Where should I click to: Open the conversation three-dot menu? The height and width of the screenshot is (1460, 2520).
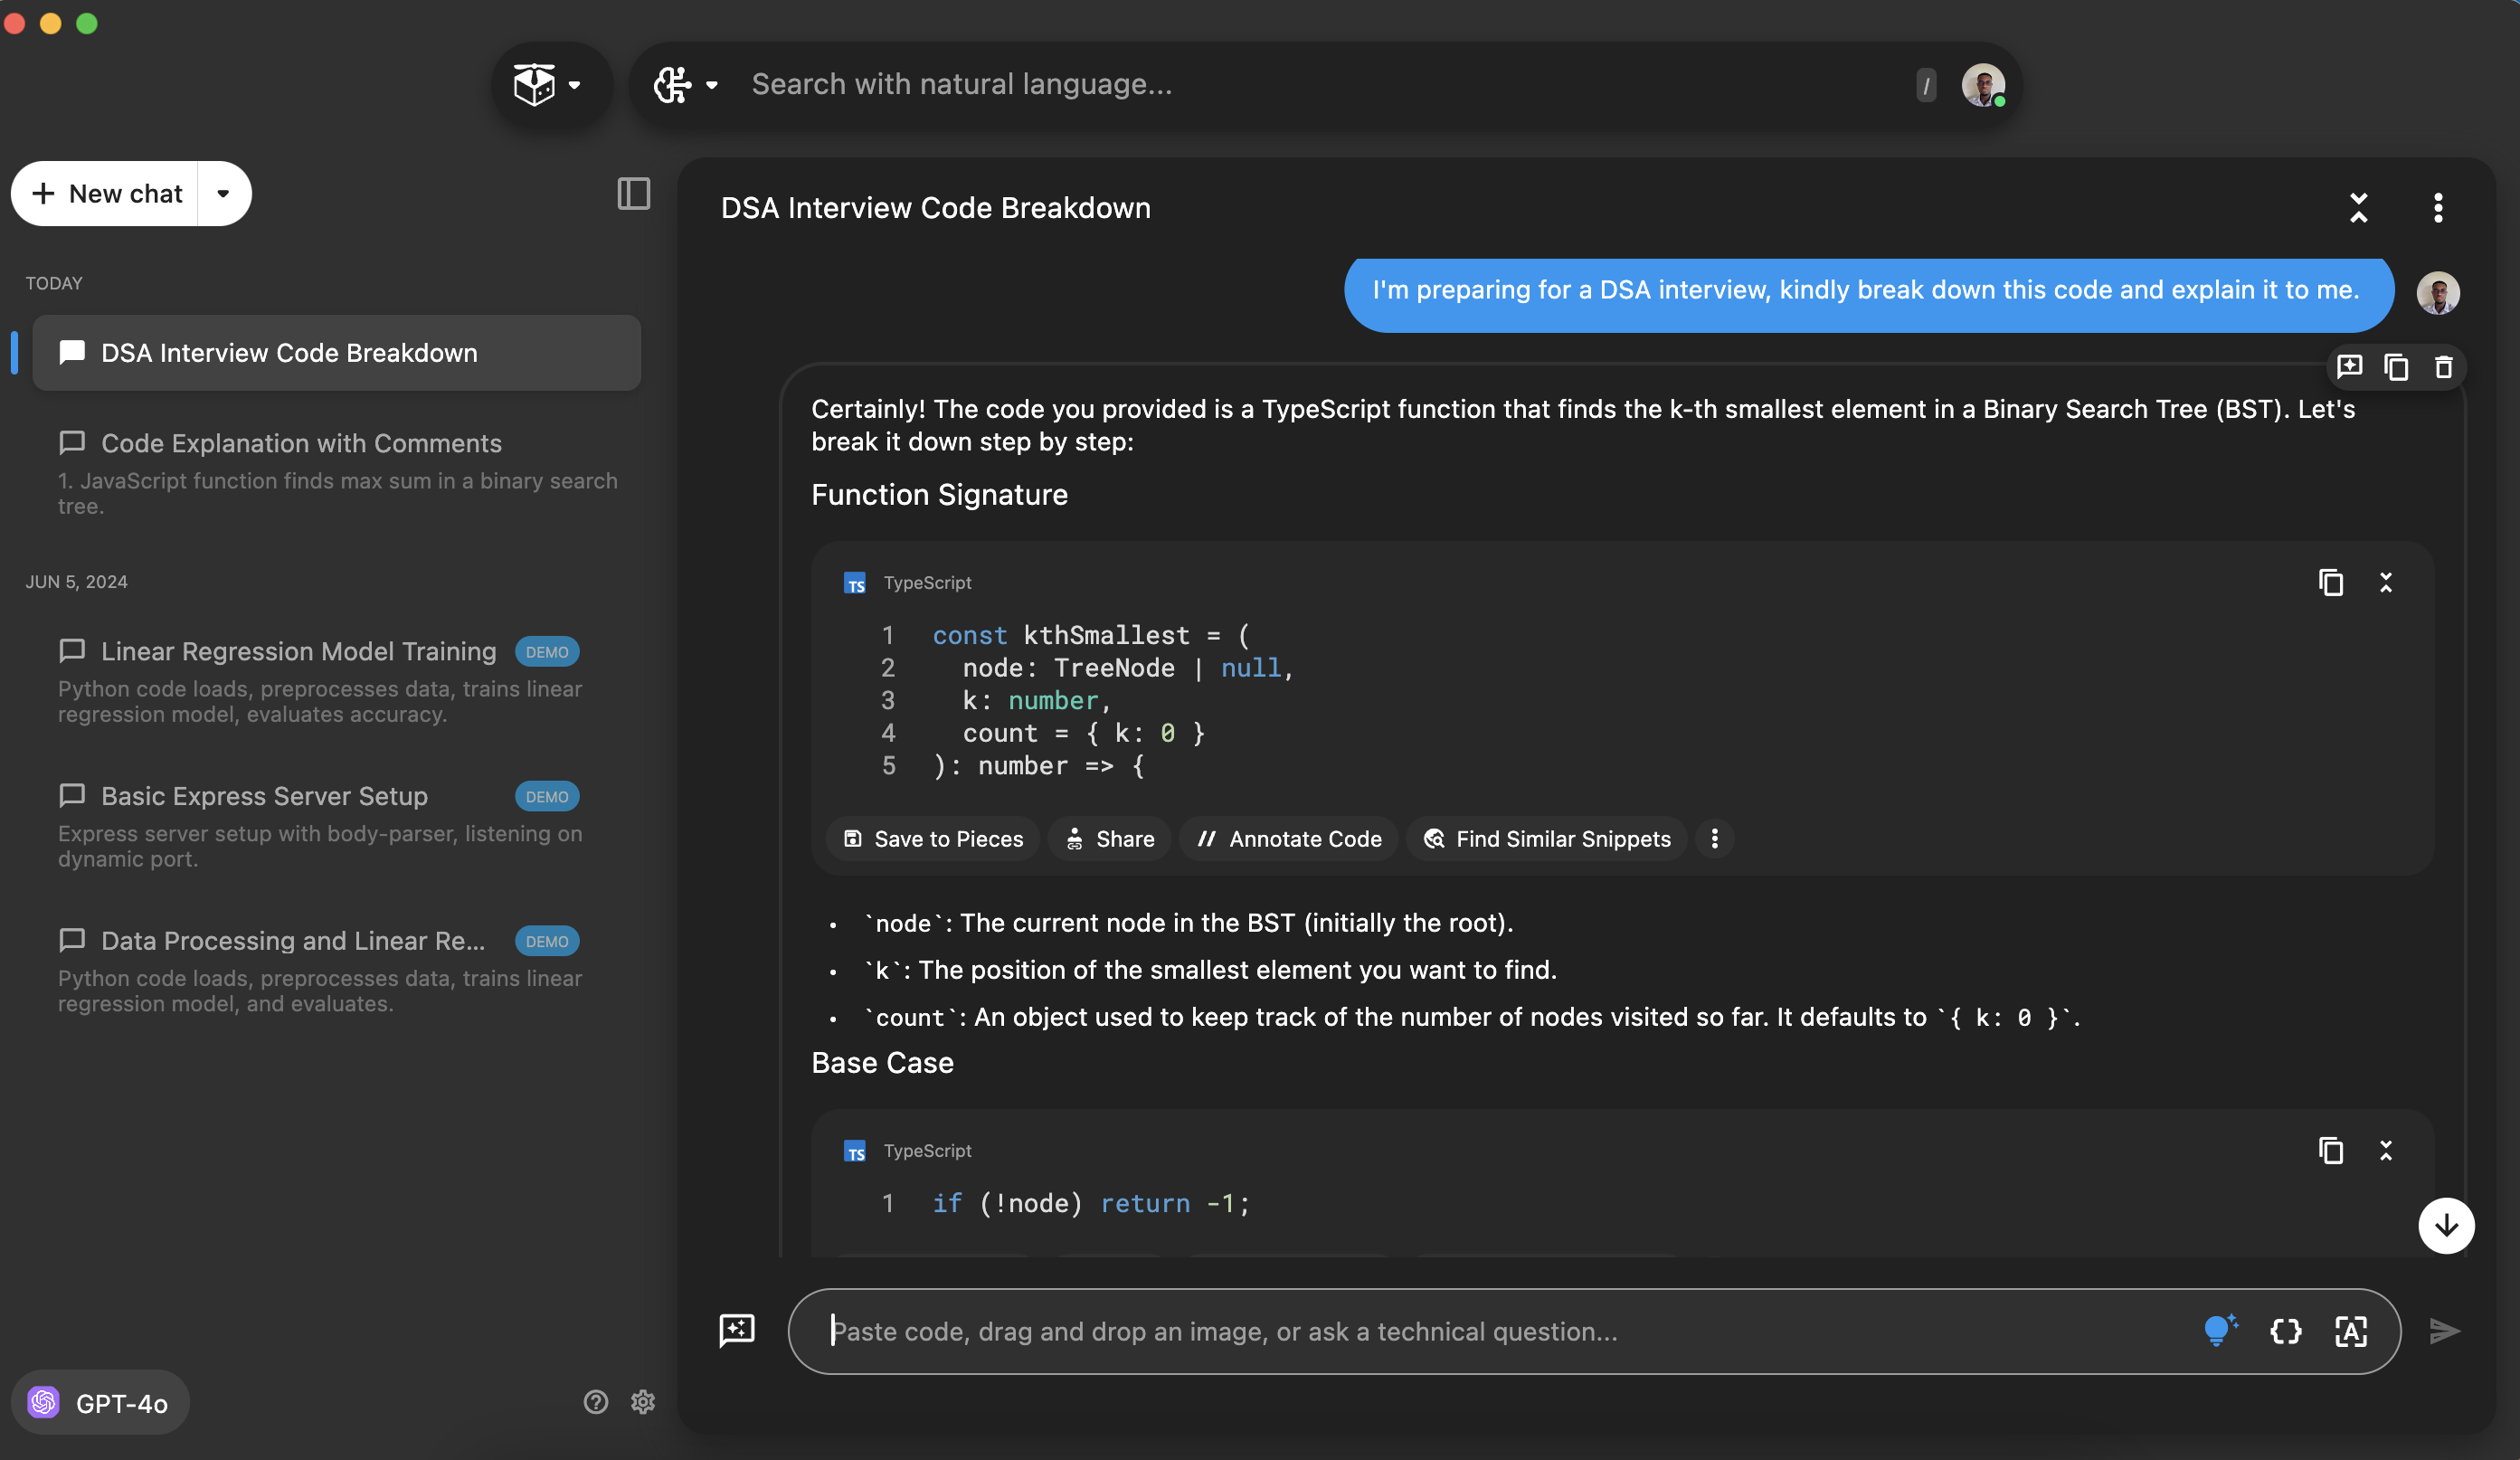coord(2438,208)
